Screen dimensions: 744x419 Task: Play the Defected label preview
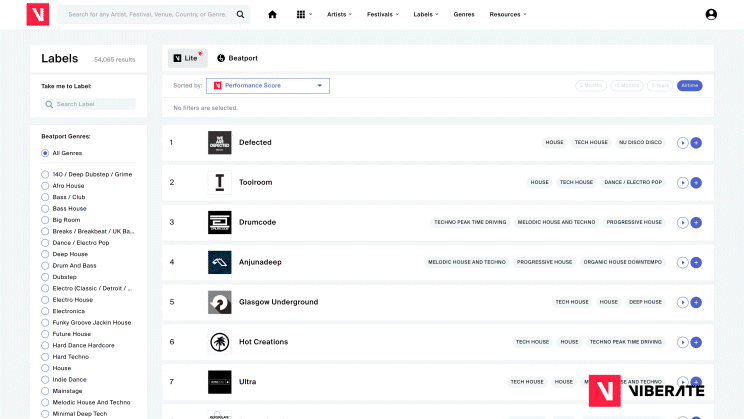tap(682, 142)
